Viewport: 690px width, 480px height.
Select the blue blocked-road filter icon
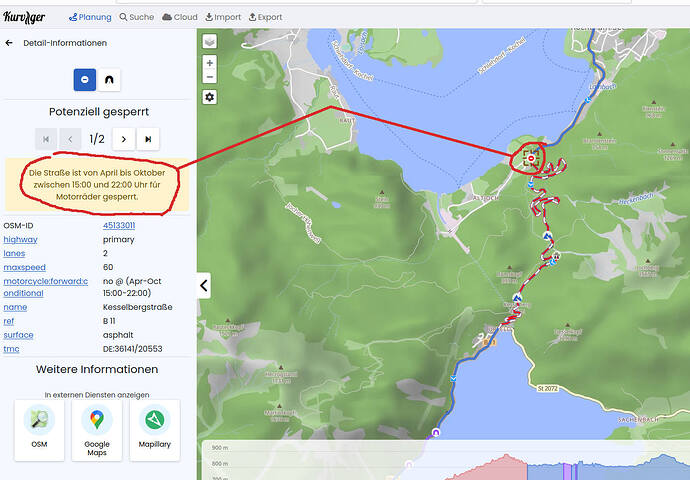tap(85, 79)
